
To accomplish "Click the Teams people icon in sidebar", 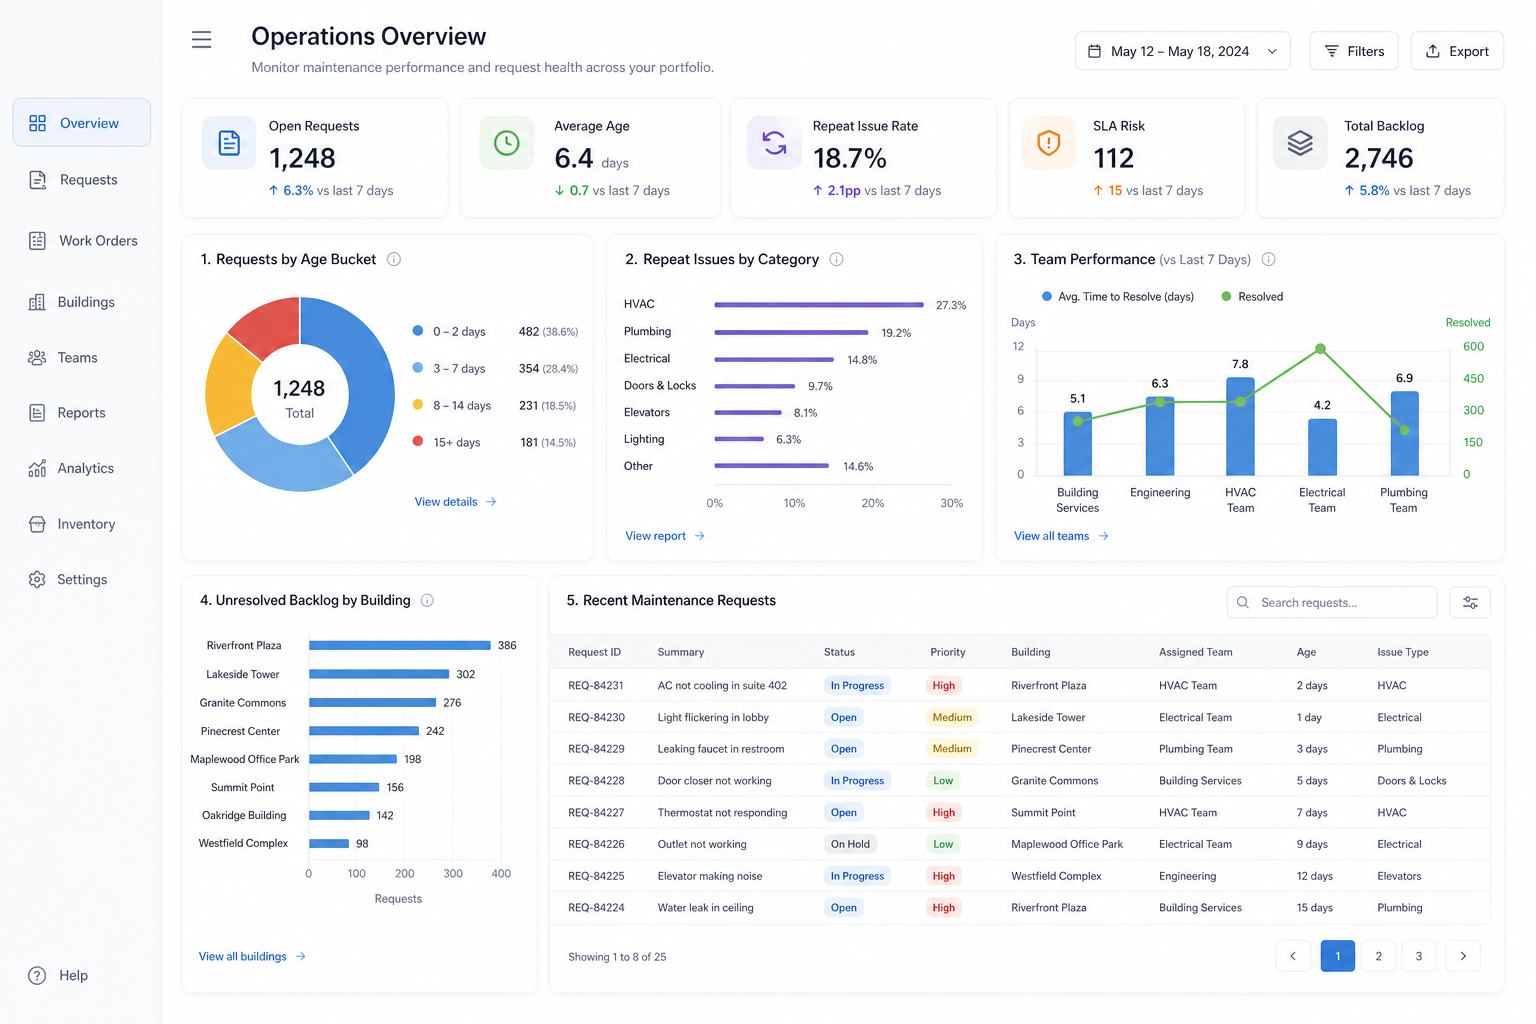I will click(37, 357).
